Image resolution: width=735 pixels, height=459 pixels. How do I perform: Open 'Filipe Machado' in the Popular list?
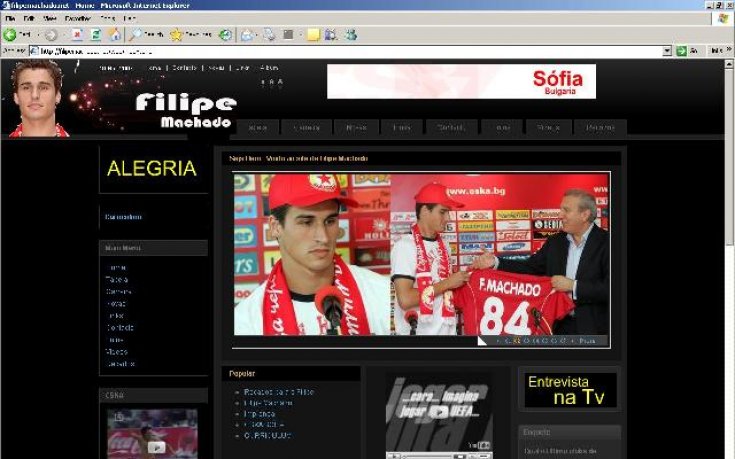(x=268, y=403)
